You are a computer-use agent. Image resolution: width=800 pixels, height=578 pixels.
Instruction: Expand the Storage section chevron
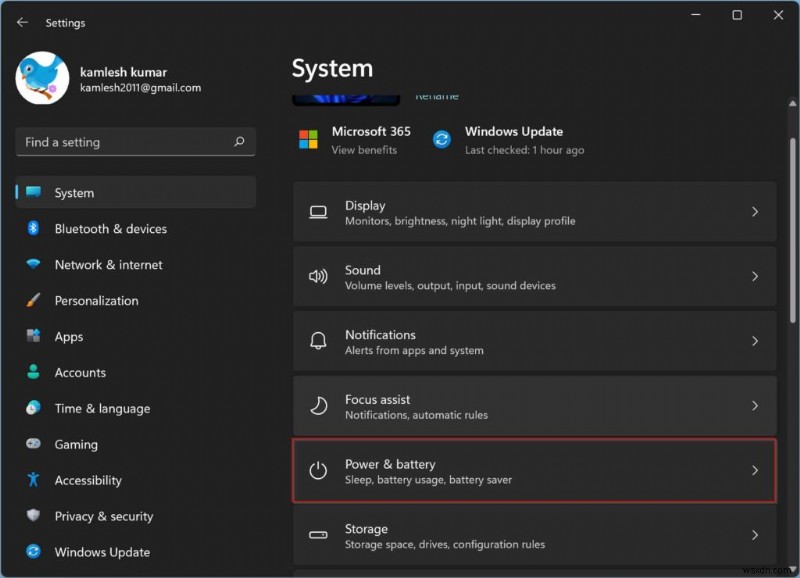point(757,535)
